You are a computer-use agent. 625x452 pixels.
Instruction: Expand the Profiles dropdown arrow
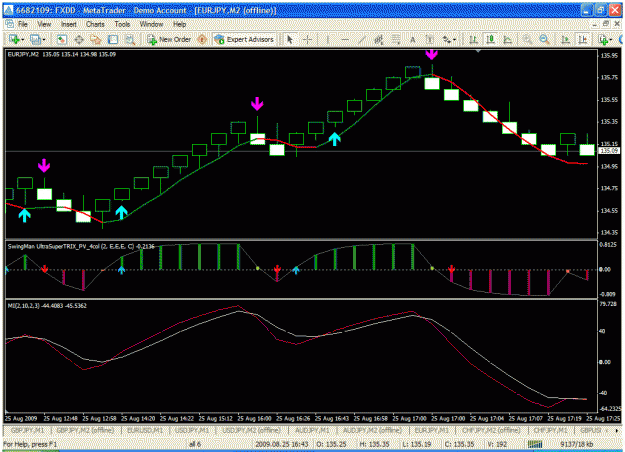pos(44,39)
